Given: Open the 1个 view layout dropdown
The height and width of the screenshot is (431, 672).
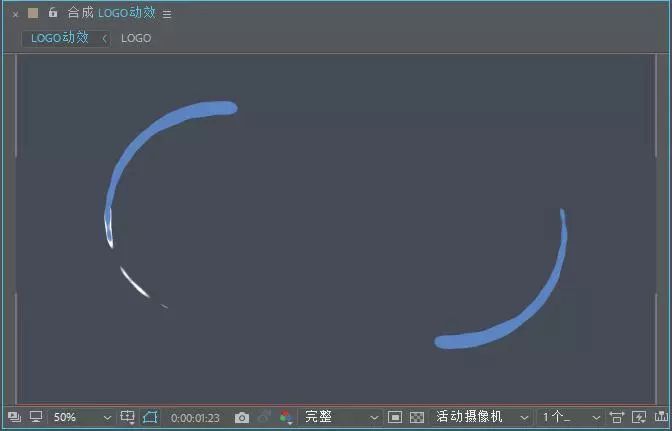Looking at the screenshot, I should pos(570,417).
